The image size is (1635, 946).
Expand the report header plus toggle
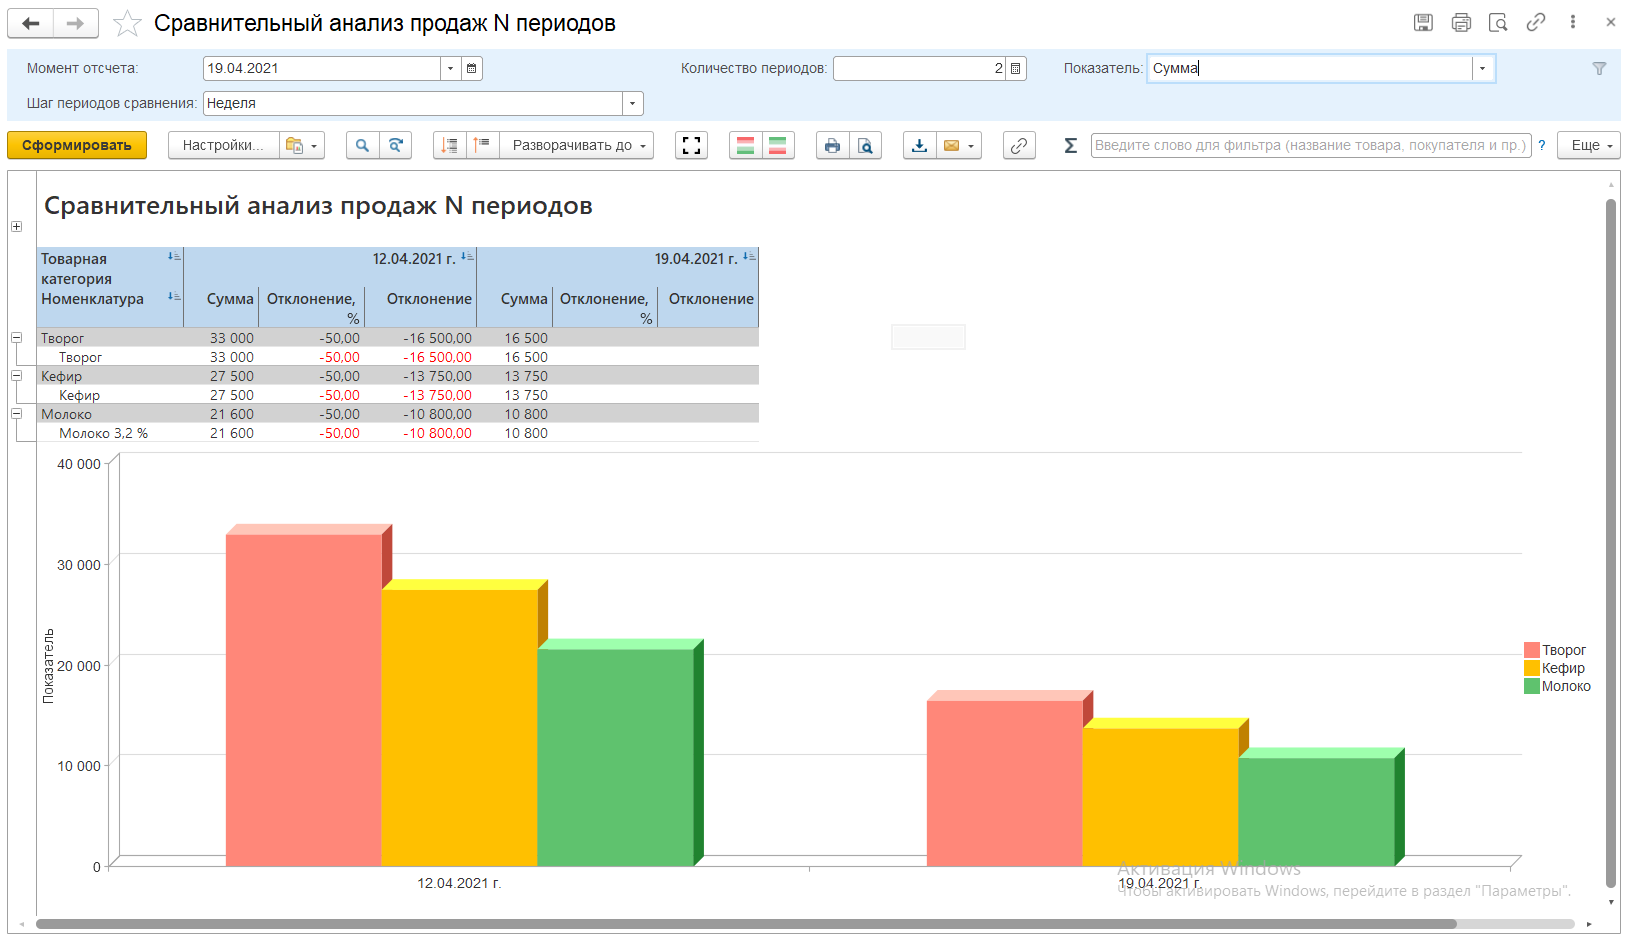click(16, 227)
